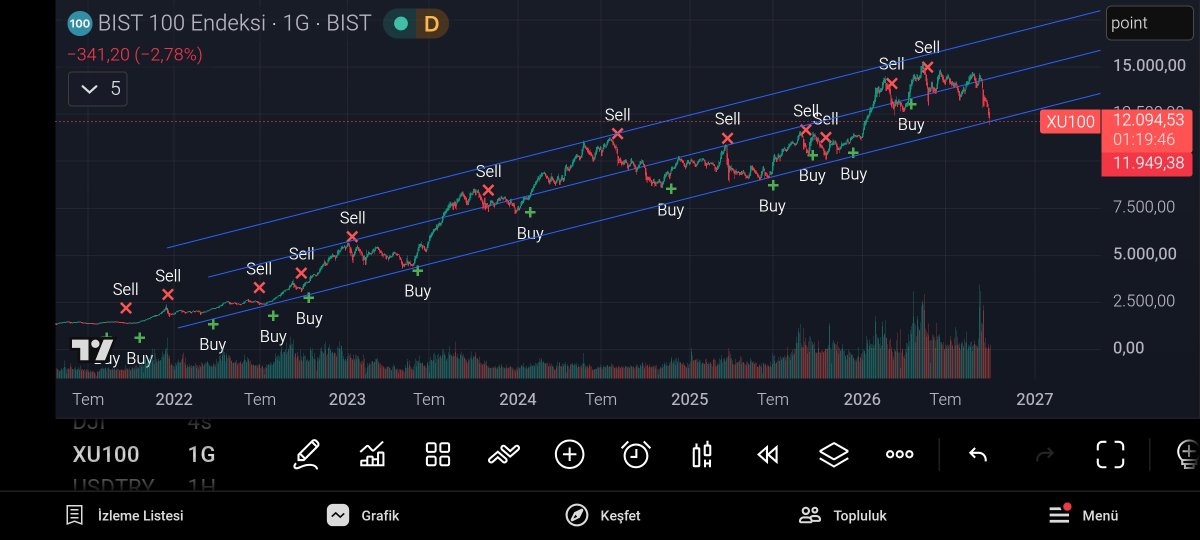Click the 11.949,38 price label
The image size is (1200, 540).
click(x=1146, y=163)
